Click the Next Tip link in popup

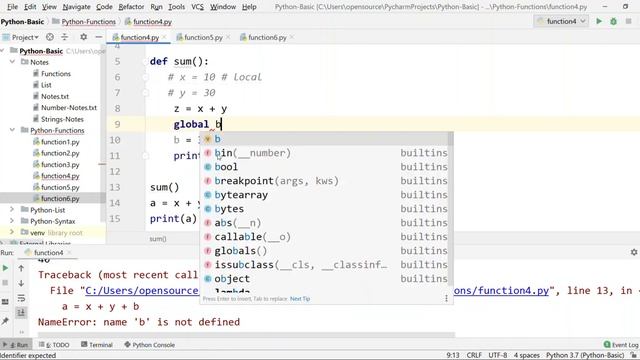coord(300,299)
